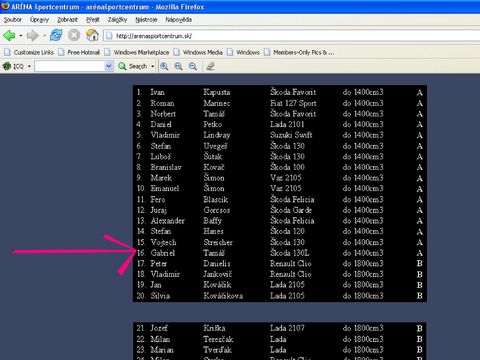Open the Forward history dropdown arrow

tap(44, 36)
